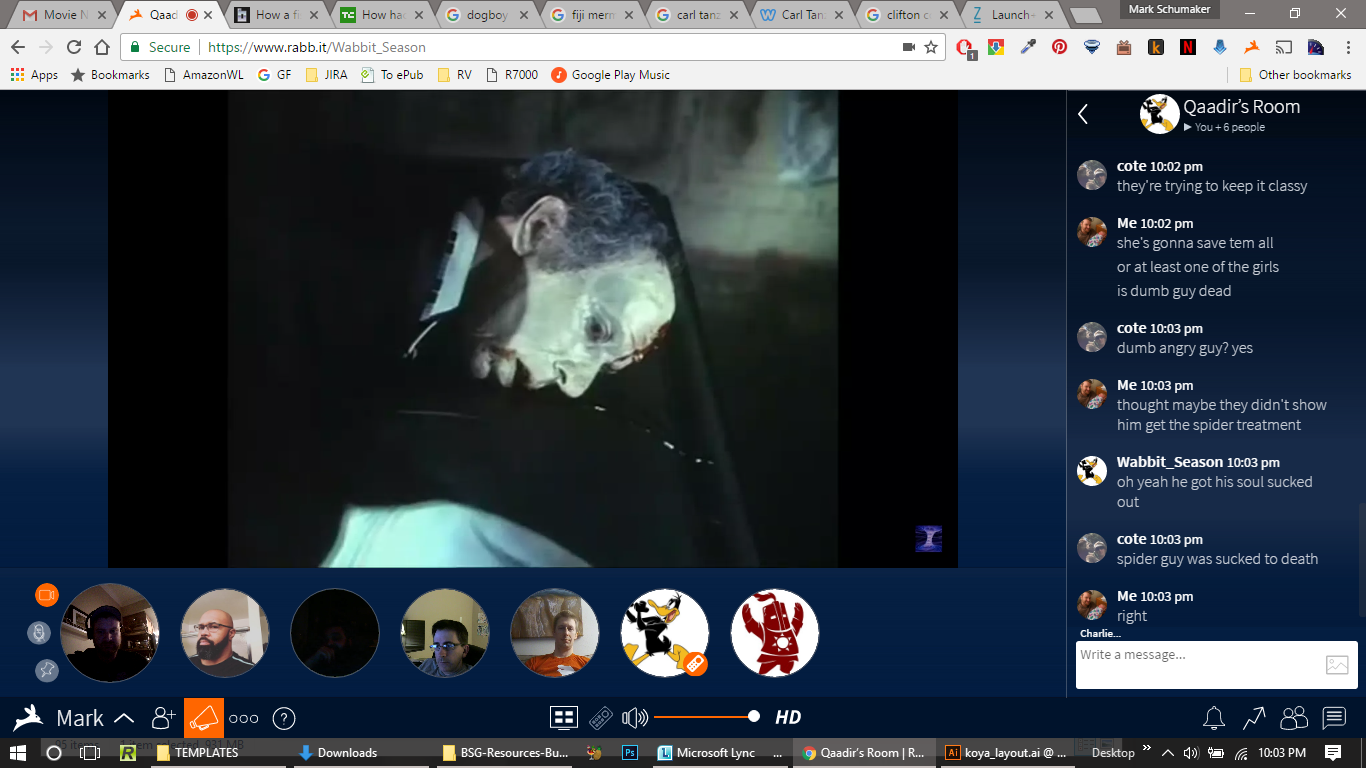Open the RV bookmark folder
This screenshot has width=1366, height=768.
click(454, 75)
